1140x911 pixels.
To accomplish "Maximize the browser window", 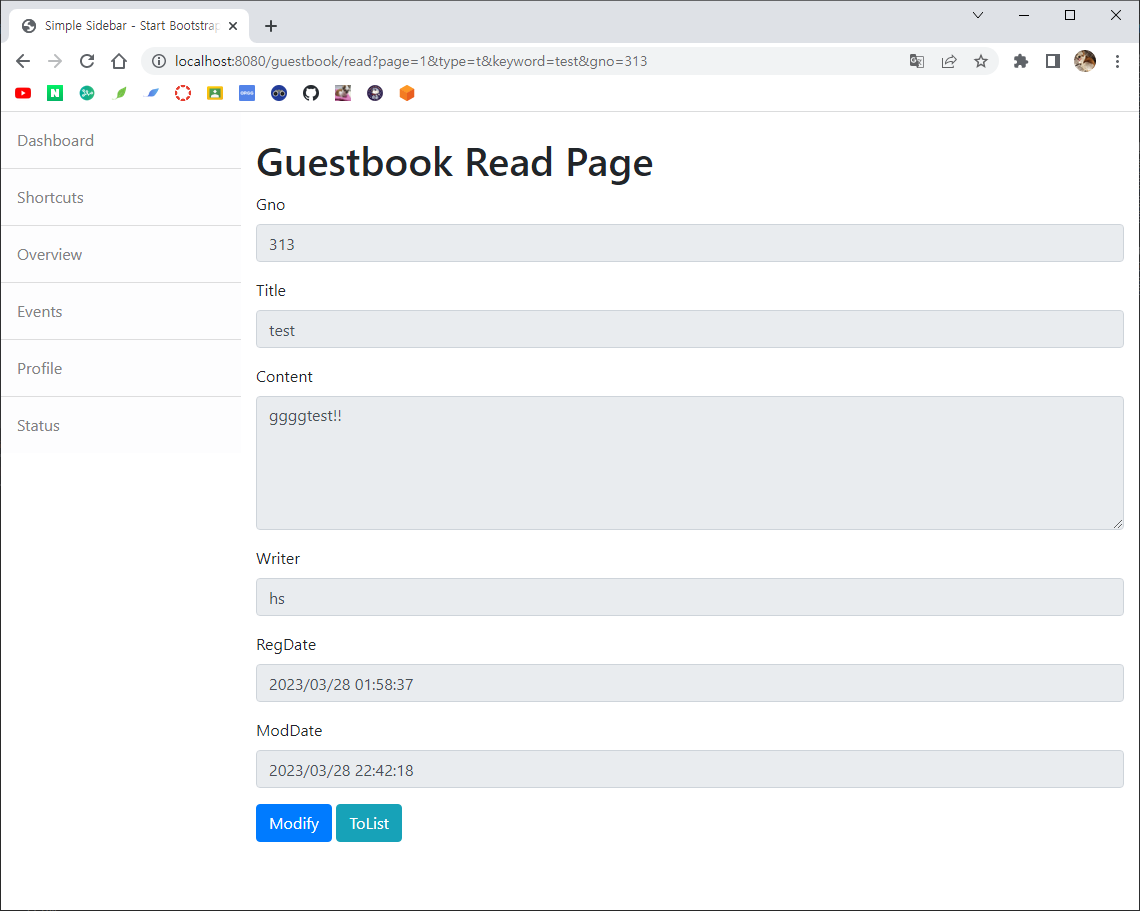I will (x=1069, y=15).
